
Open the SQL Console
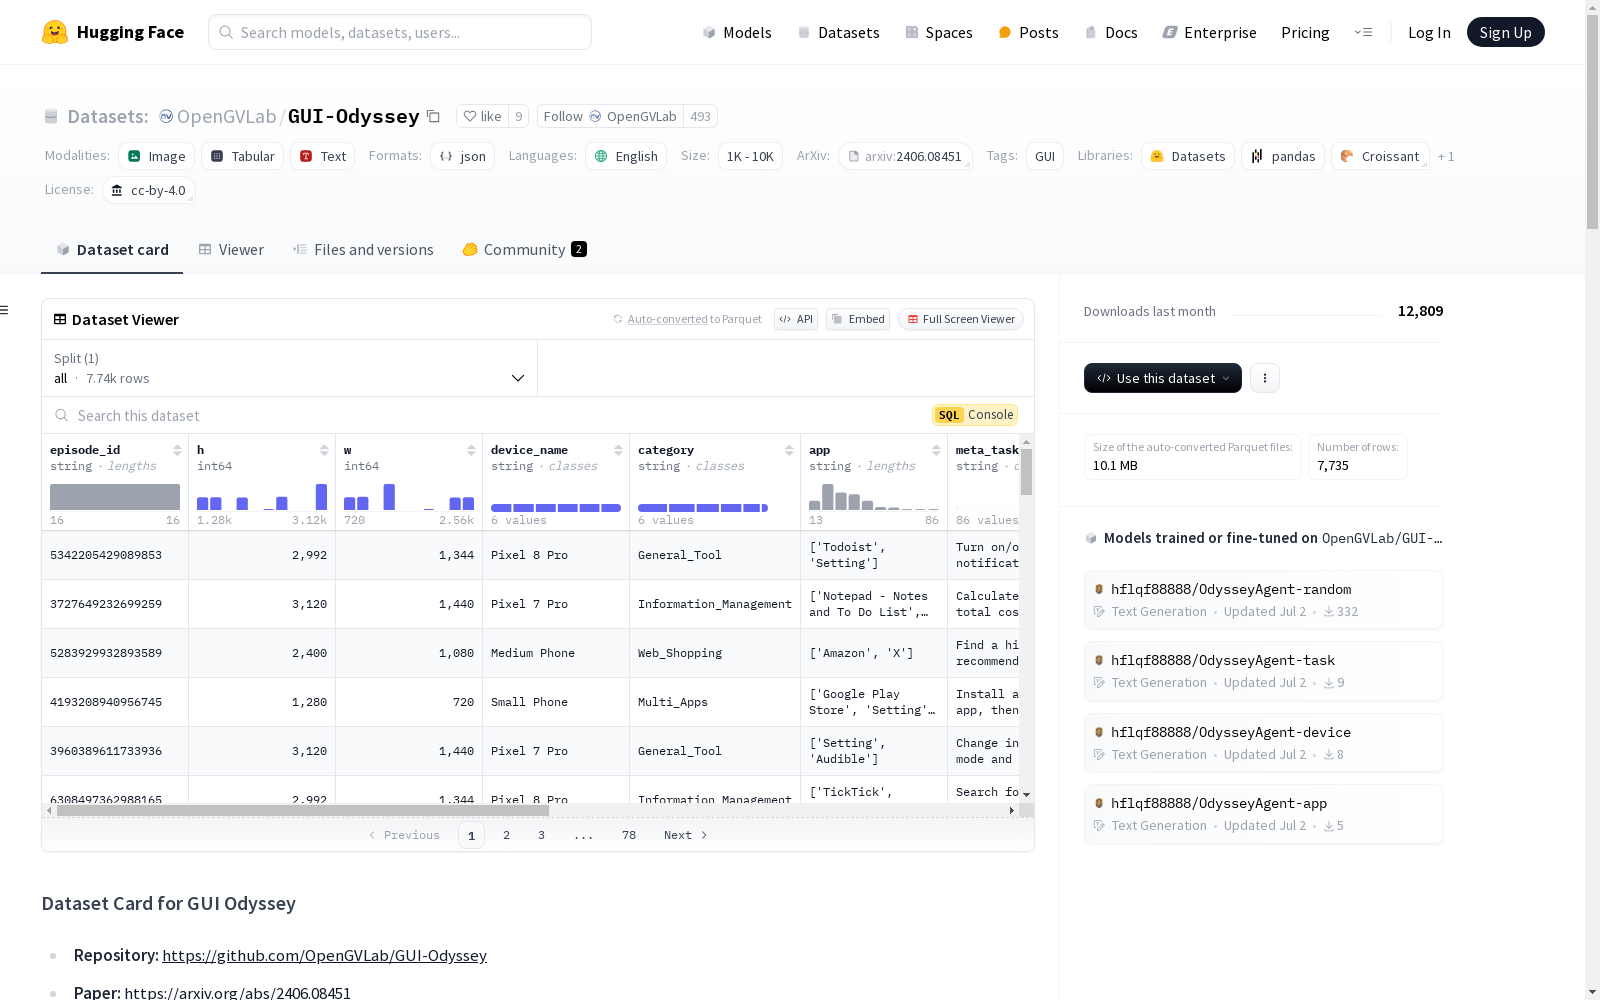pos(975,415)
